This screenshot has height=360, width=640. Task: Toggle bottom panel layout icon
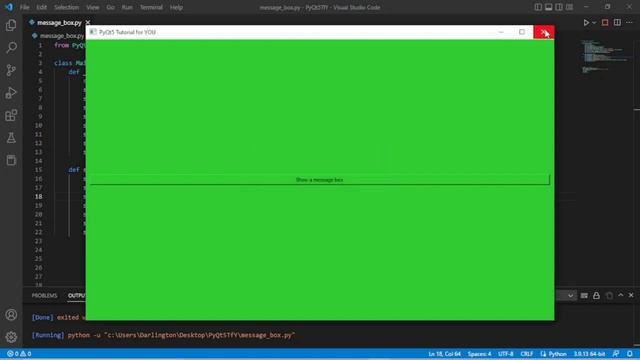coord(549,7)
